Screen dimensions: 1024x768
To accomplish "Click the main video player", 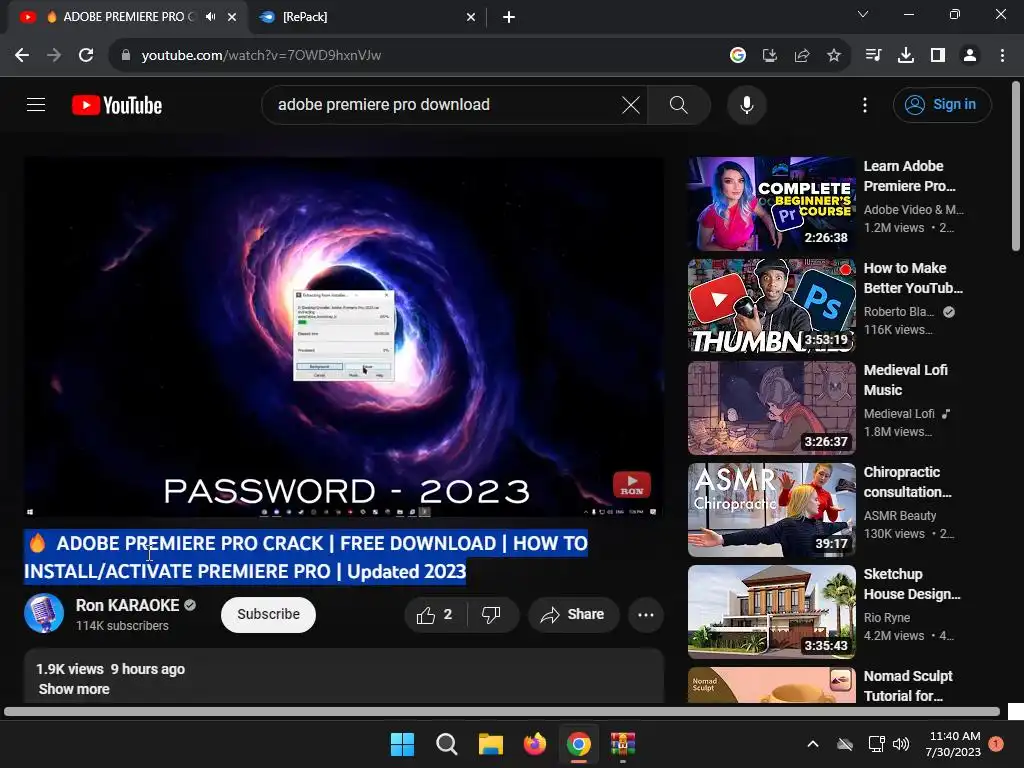I will click(344, 336).
